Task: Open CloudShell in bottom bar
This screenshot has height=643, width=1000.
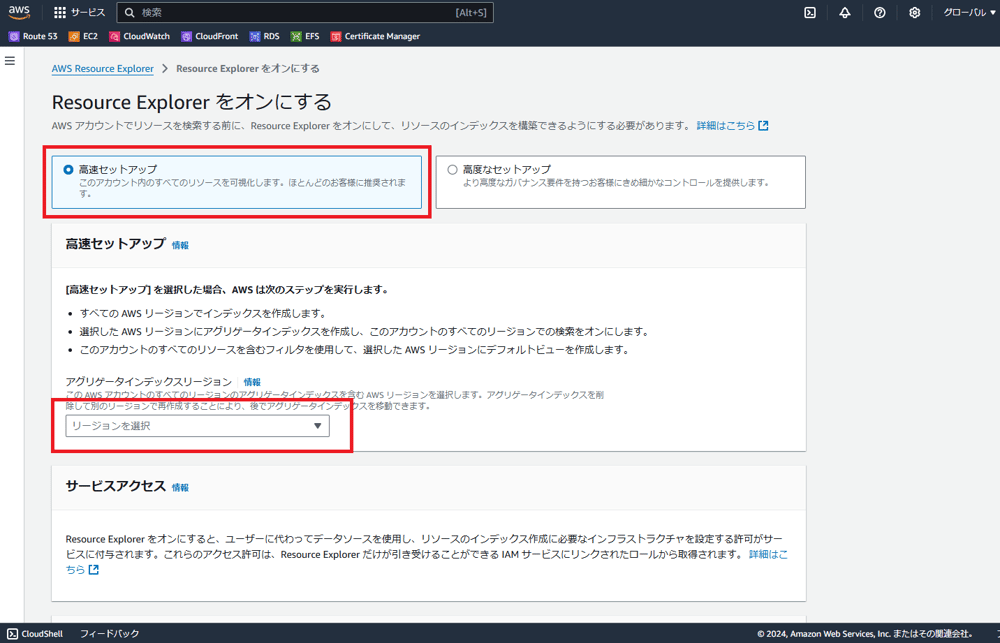Action: tap(36, 633)
